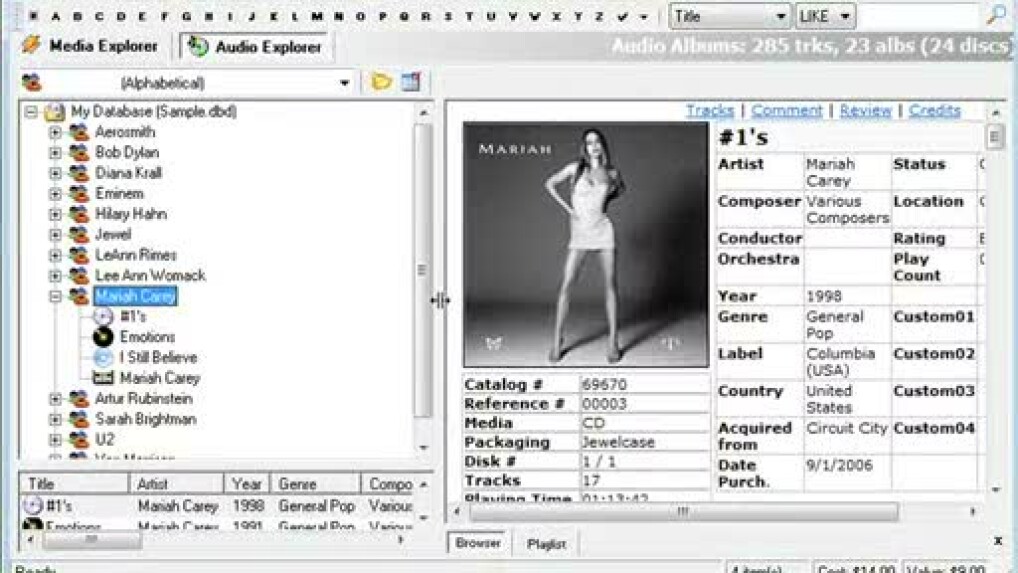Select the Emotions vinyl record icon
This screenshot has height=573, width=1018.
(103, 337)
